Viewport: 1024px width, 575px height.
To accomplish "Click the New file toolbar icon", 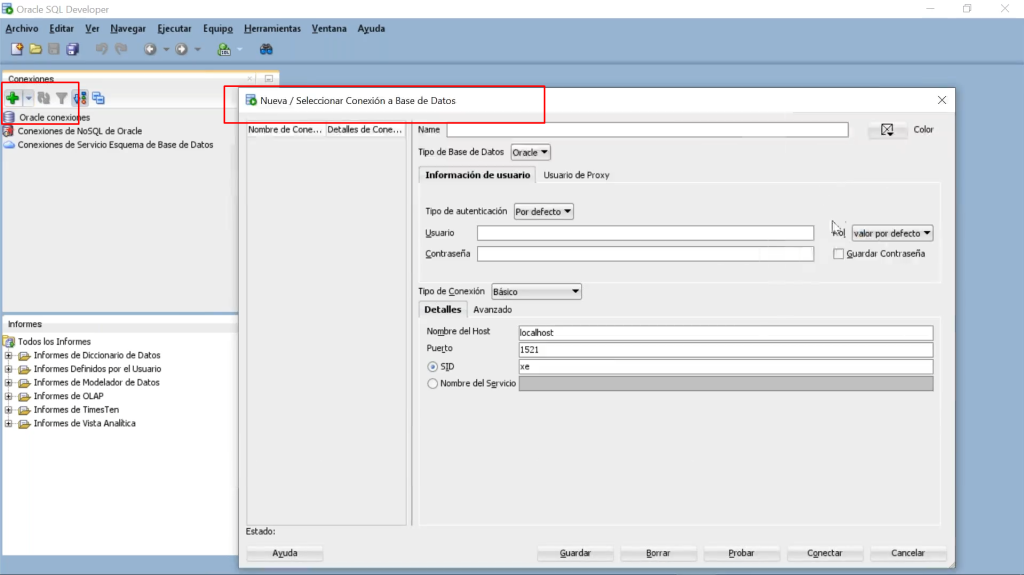I will coord(17,49).
